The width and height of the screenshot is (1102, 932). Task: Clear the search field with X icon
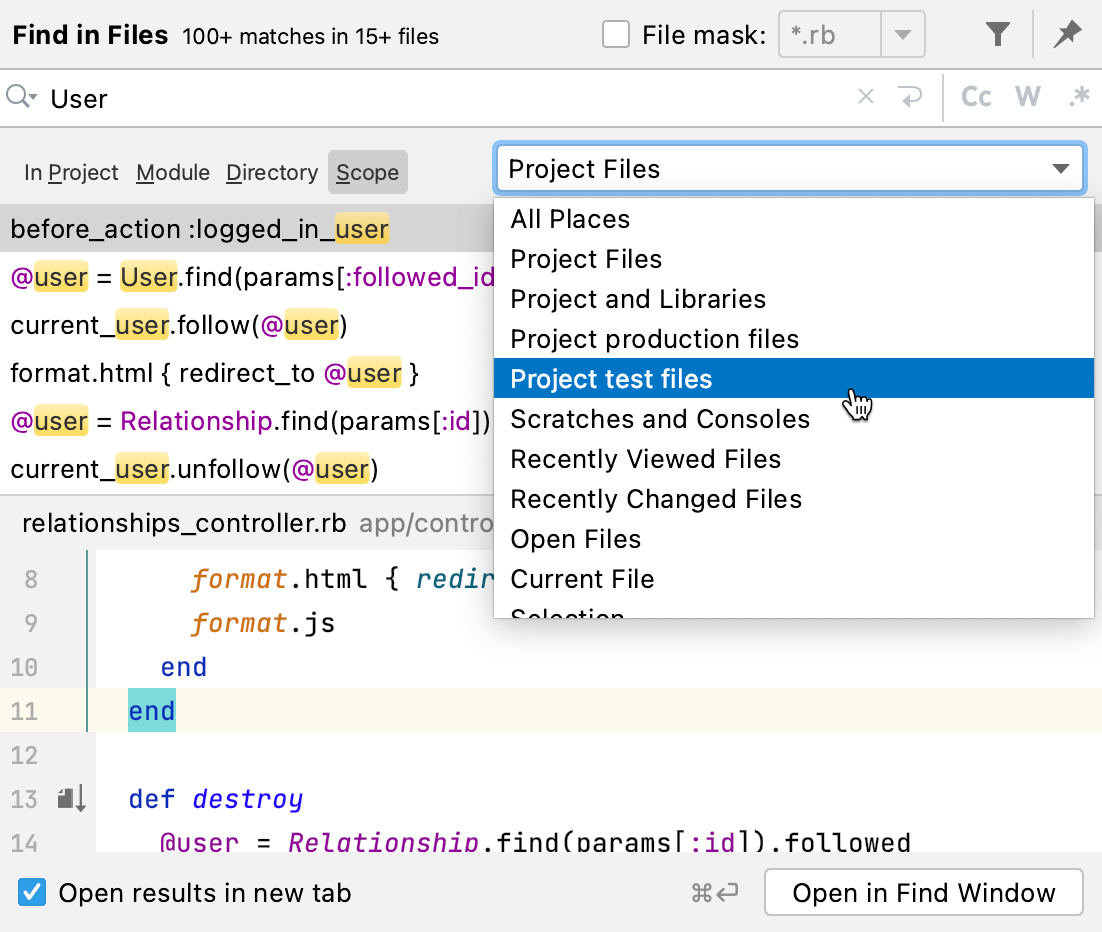click(x=866, y=97)
